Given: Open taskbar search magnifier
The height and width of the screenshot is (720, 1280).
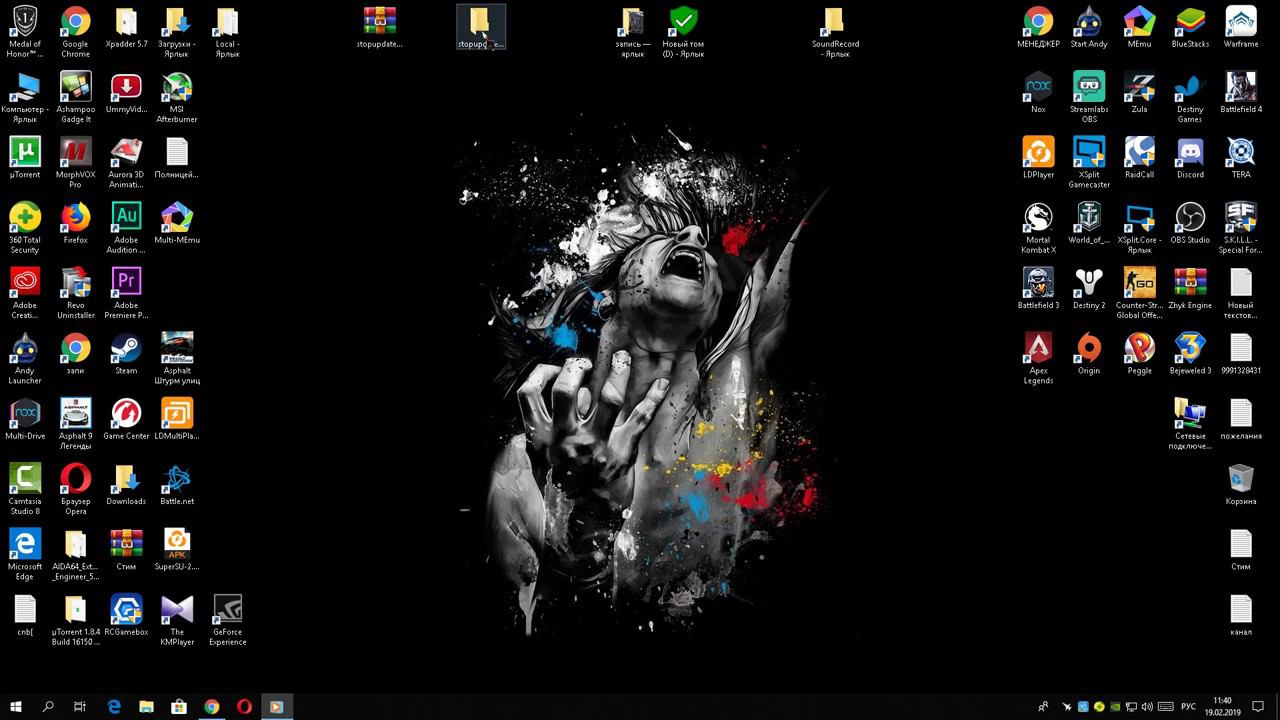Looking at the screenshot, I should coord(48,706).
